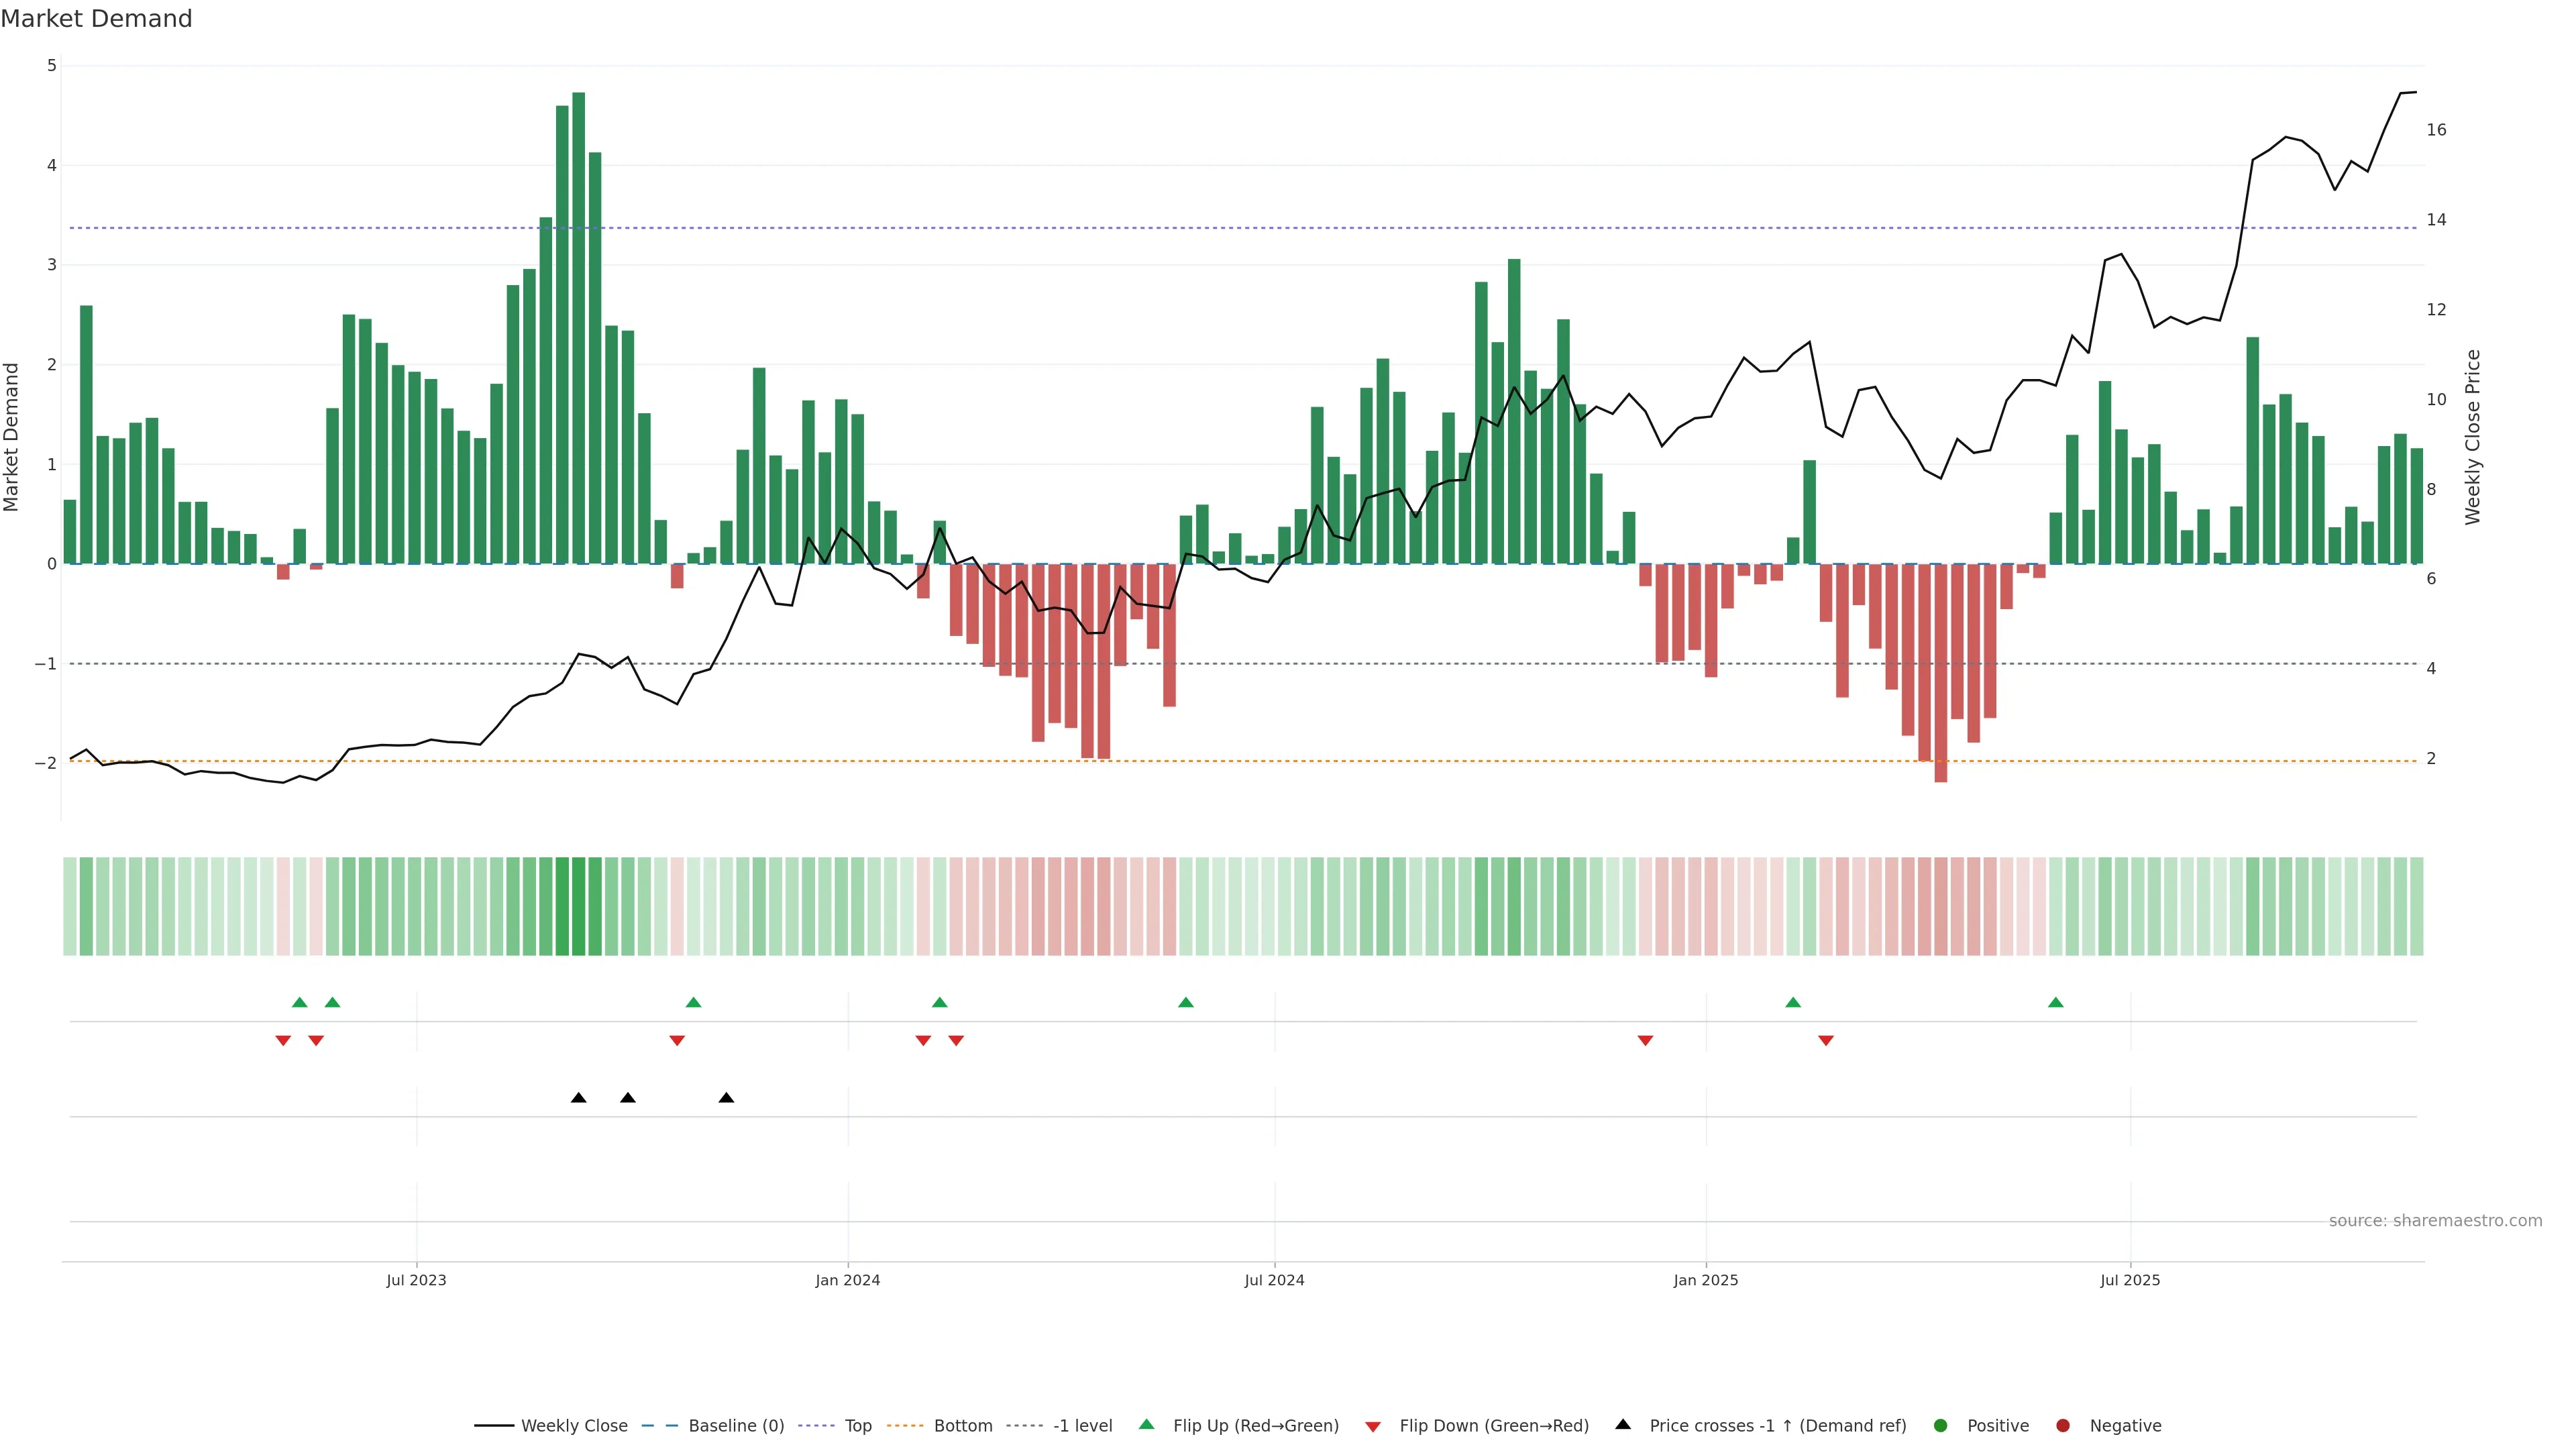Viewport: 2576px width, 1449px height.
Task: Click the green Positive legend circle
Action: (x=1941, y=1426)
